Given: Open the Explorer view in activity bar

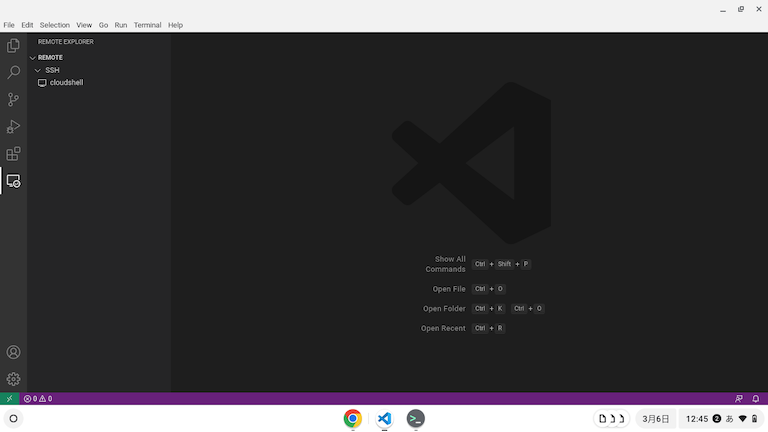Looking at the screenshot, I should tap(13, 46).
